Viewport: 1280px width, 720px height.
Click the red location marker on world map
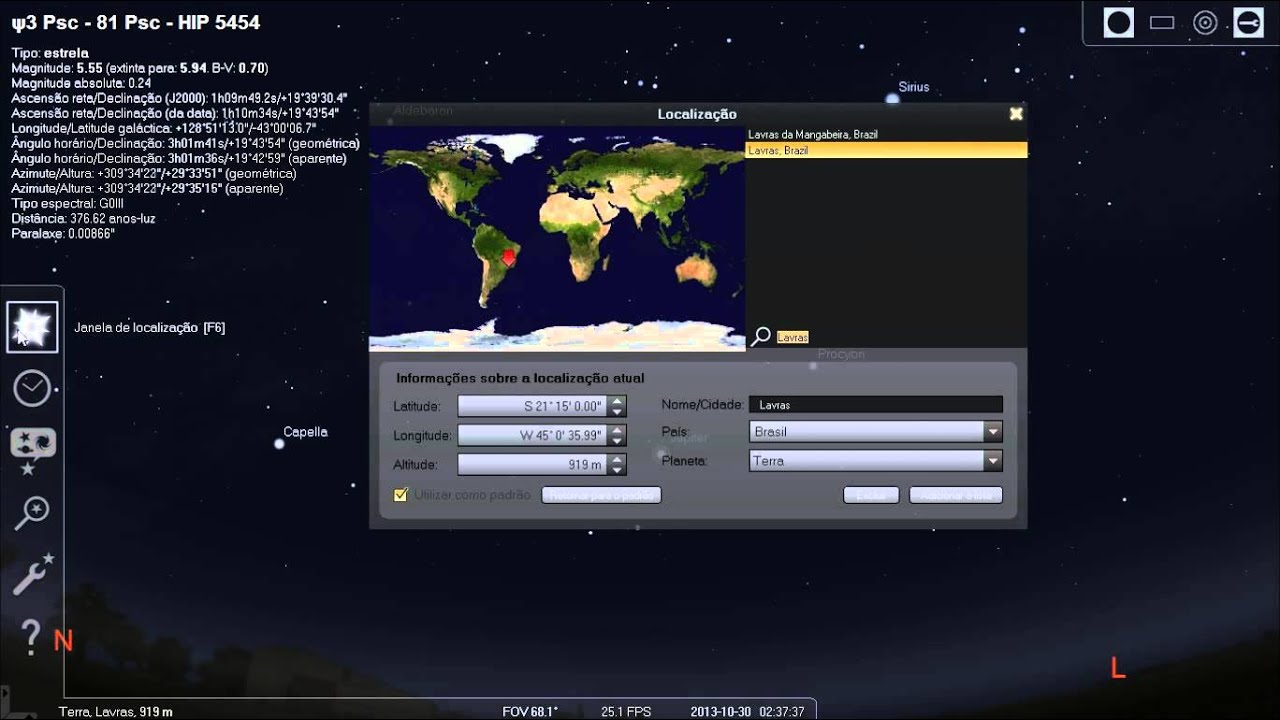(x=509, y=258)
